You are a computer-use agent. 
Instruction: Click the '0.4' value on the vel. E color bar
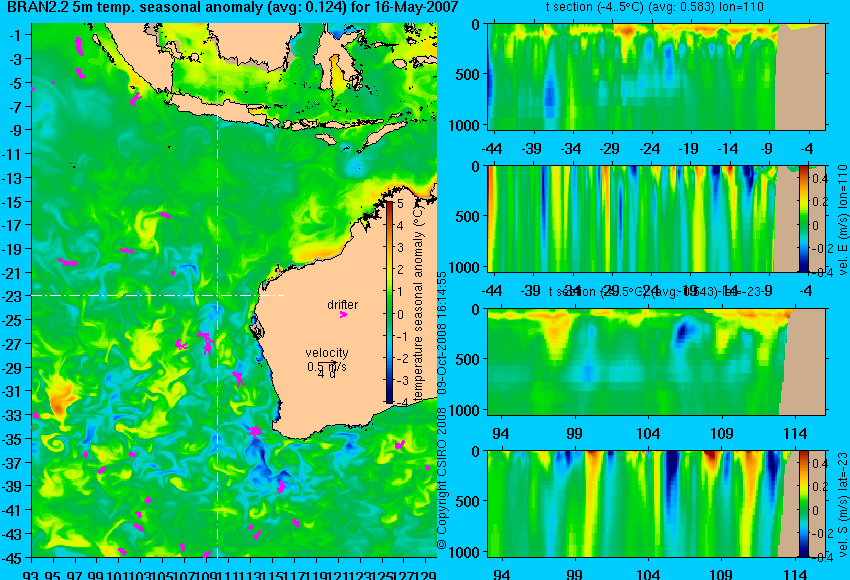point(820,179)
